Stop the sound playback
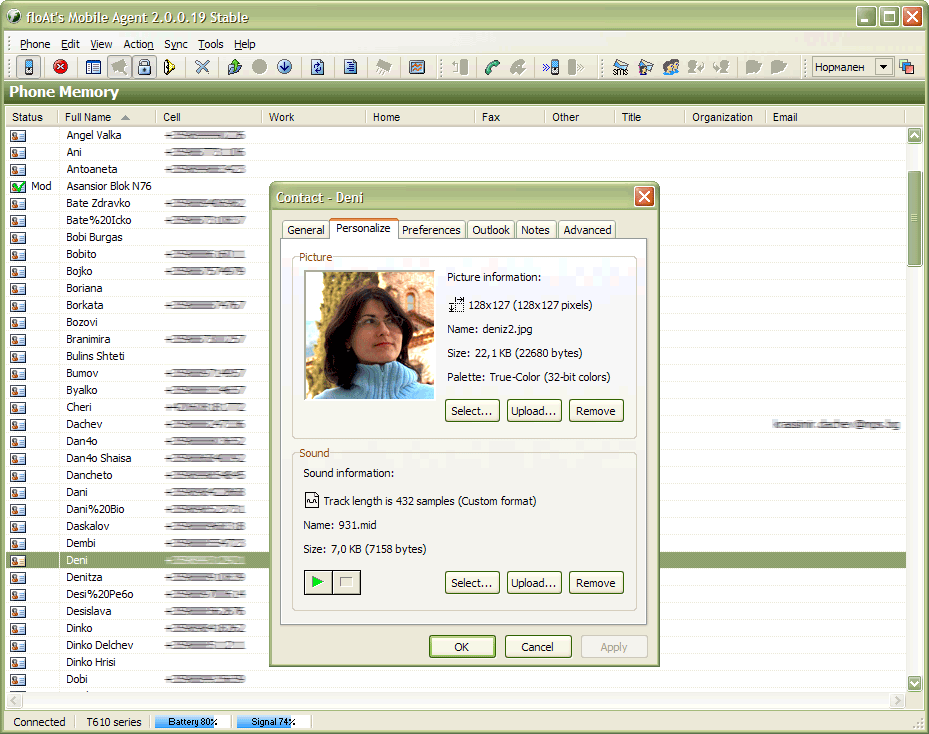 (x=346, y=582)
